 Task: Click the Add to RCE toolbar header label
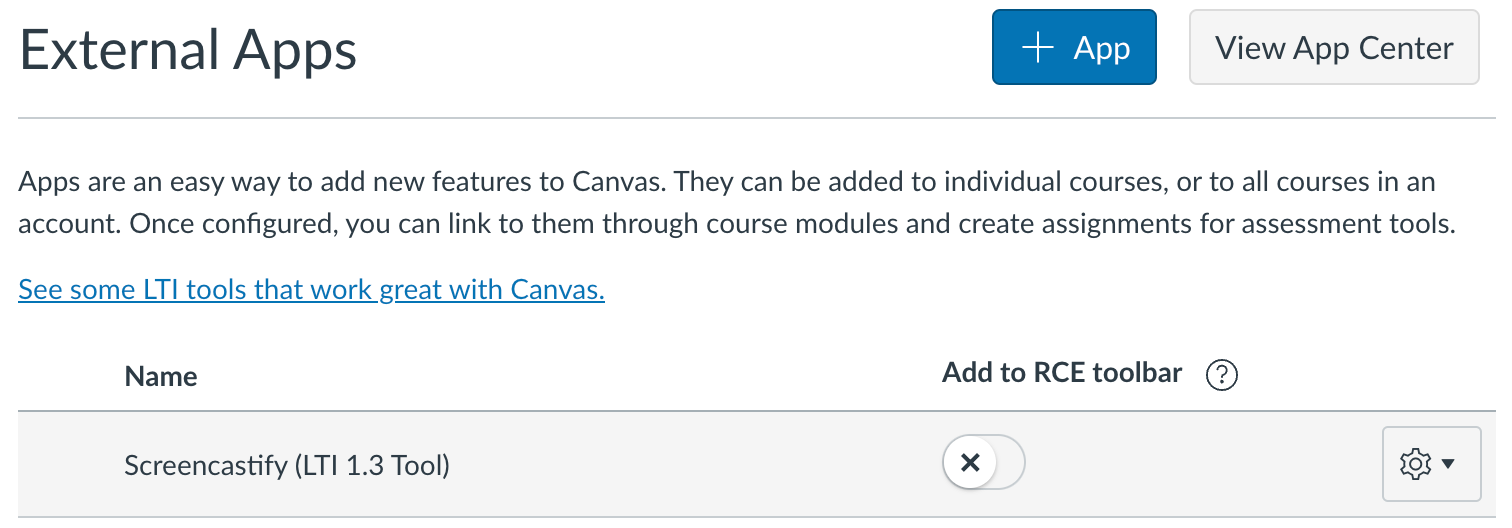pos(1062,374)
